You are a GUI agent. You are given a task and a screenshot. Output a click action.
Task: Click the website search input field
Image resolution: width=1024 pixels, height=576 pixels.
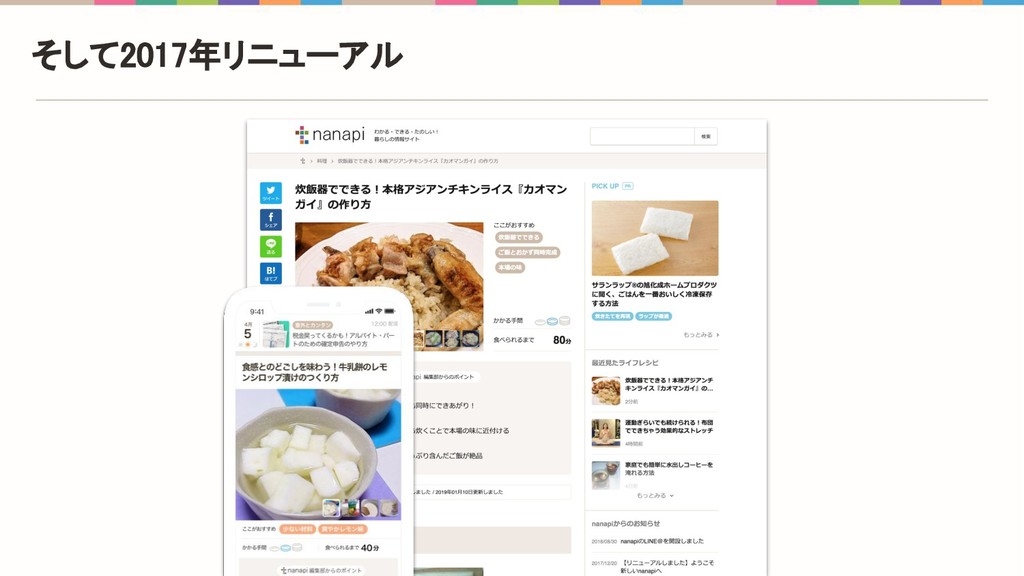coord(642,136)
